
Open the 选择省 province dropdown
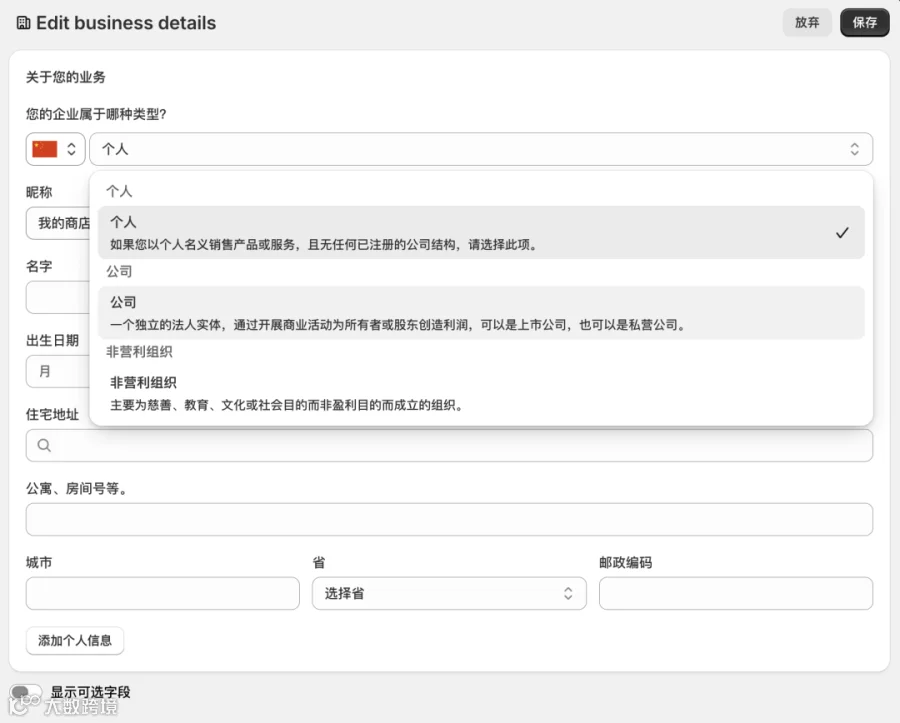449,593
